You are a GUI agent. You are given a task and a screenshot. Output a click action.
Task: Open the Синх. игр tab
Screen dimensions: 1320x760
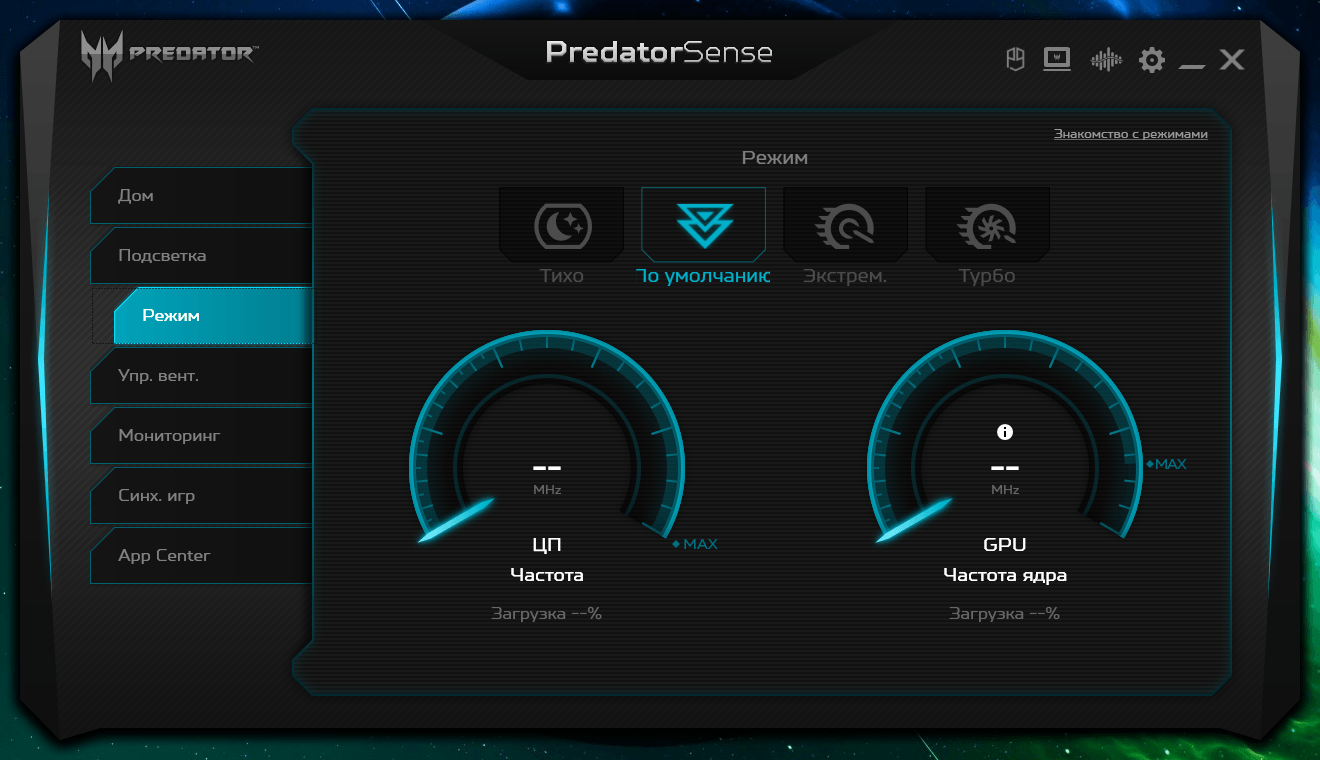(x=202, y=496)
